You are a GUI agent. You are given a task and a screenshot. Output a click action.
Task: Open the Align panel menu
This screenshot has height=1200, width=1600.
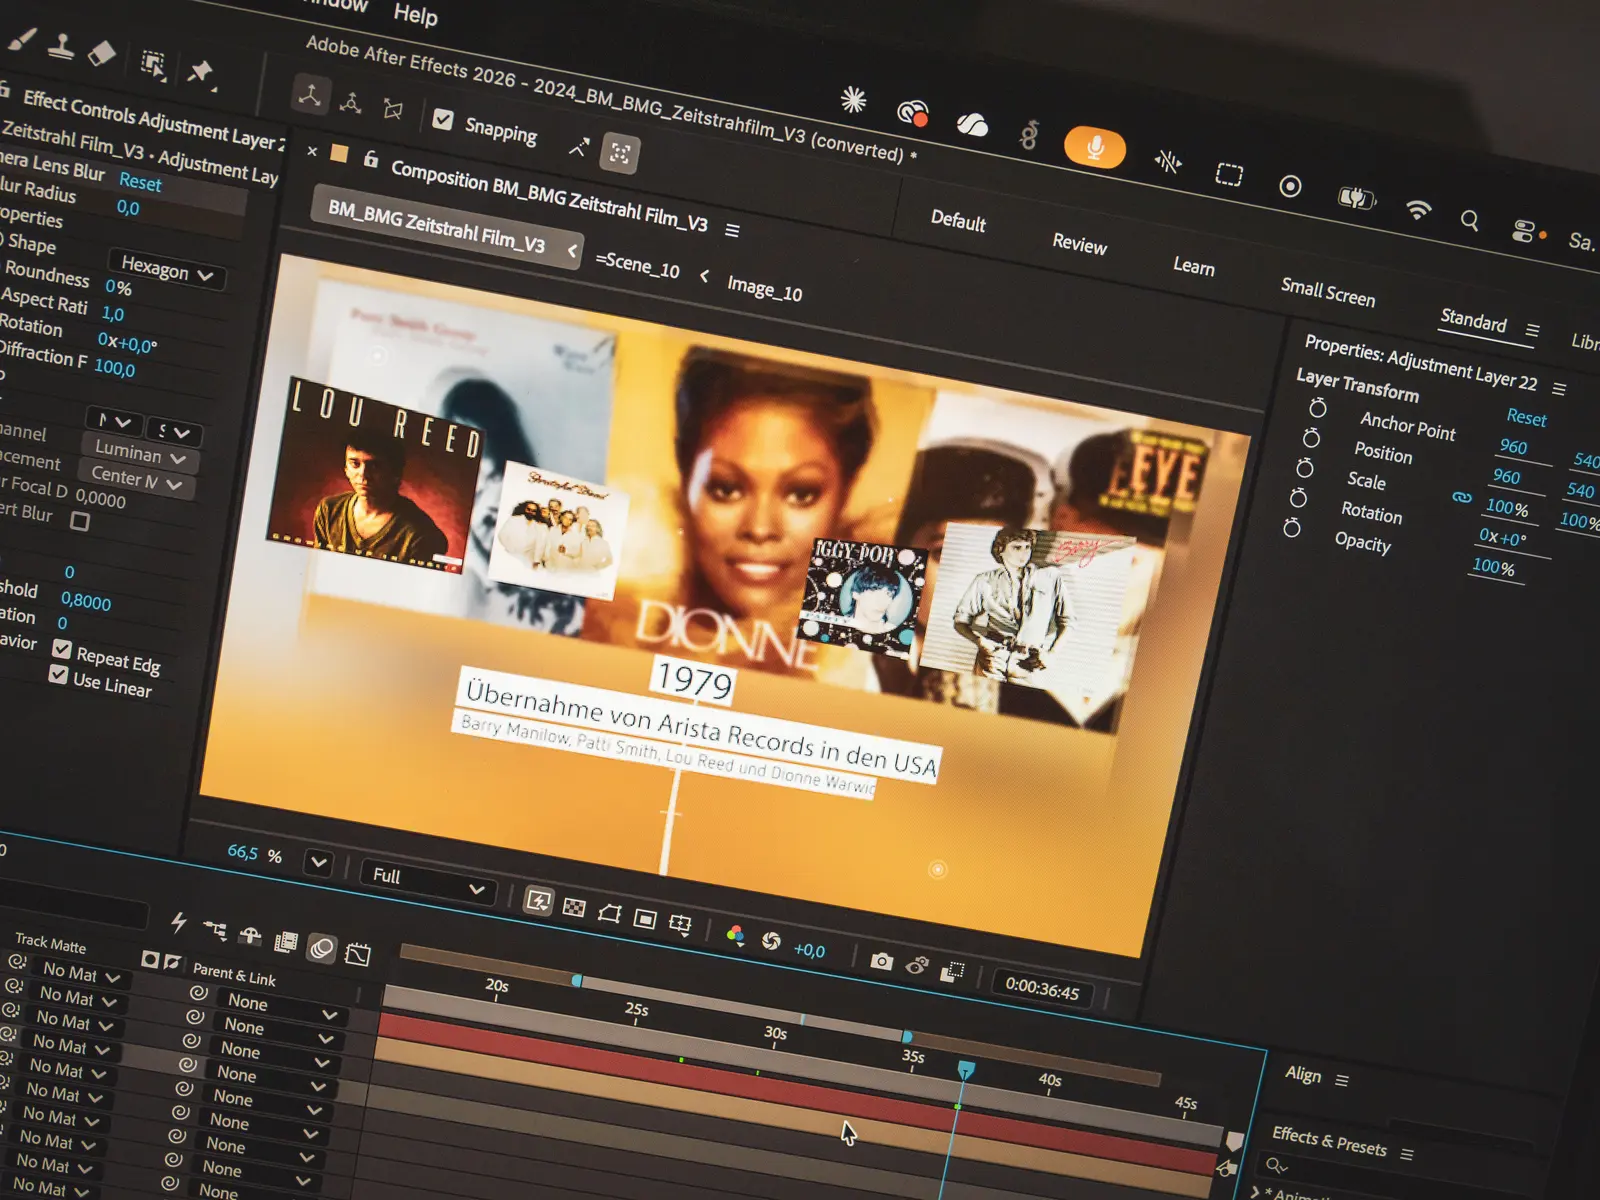click(x=1342, y=1081)
